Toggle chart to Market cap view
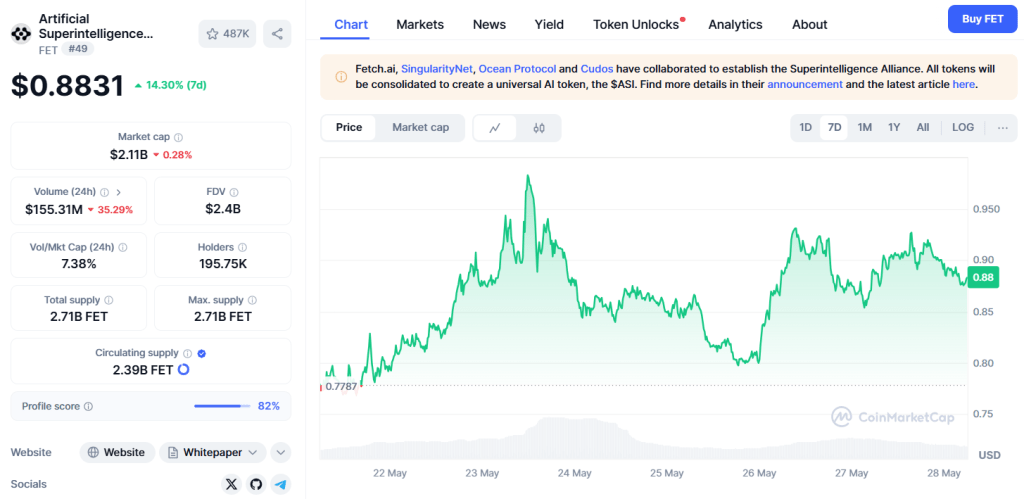 coord(420,128)
